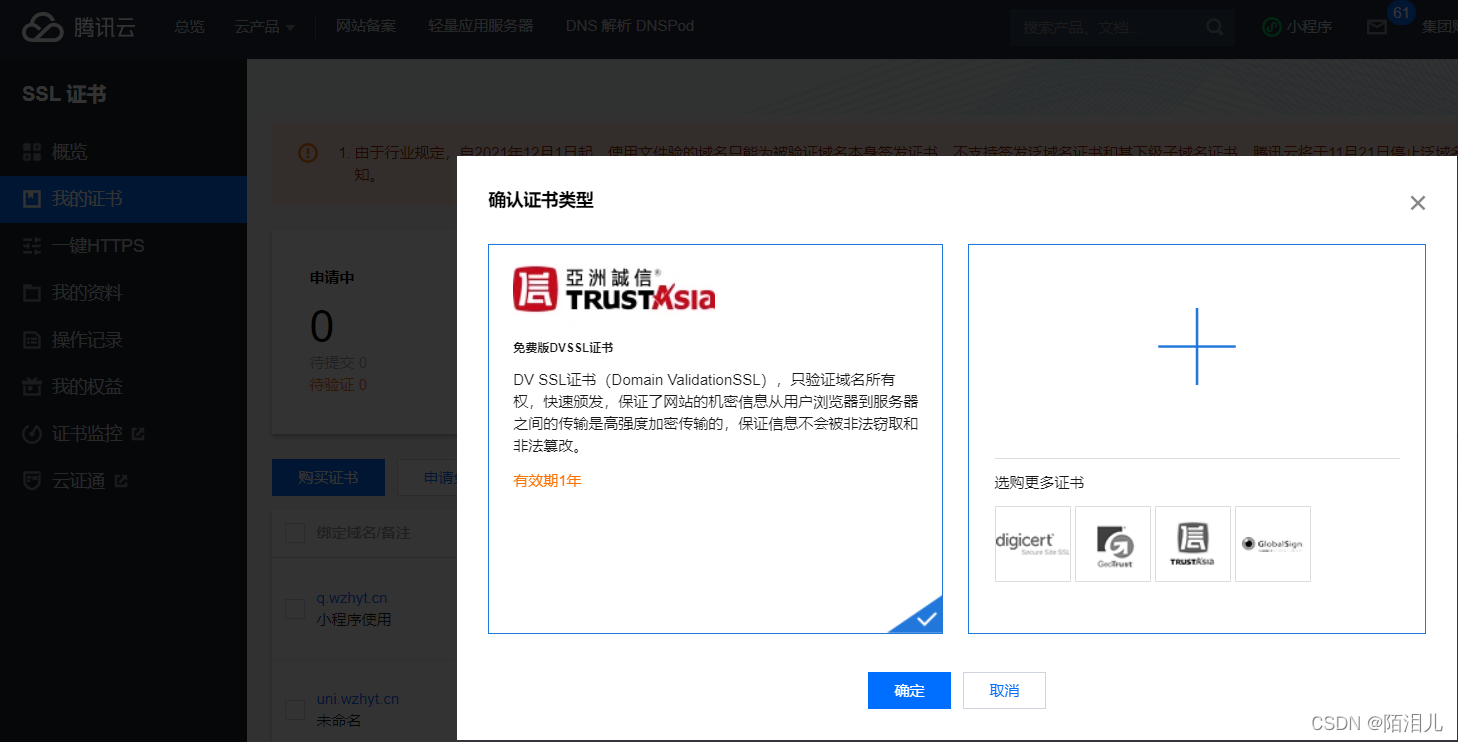1458x742 pixels.
Task: Confirm certificate type with 确定 button
Action: (908, 690)
